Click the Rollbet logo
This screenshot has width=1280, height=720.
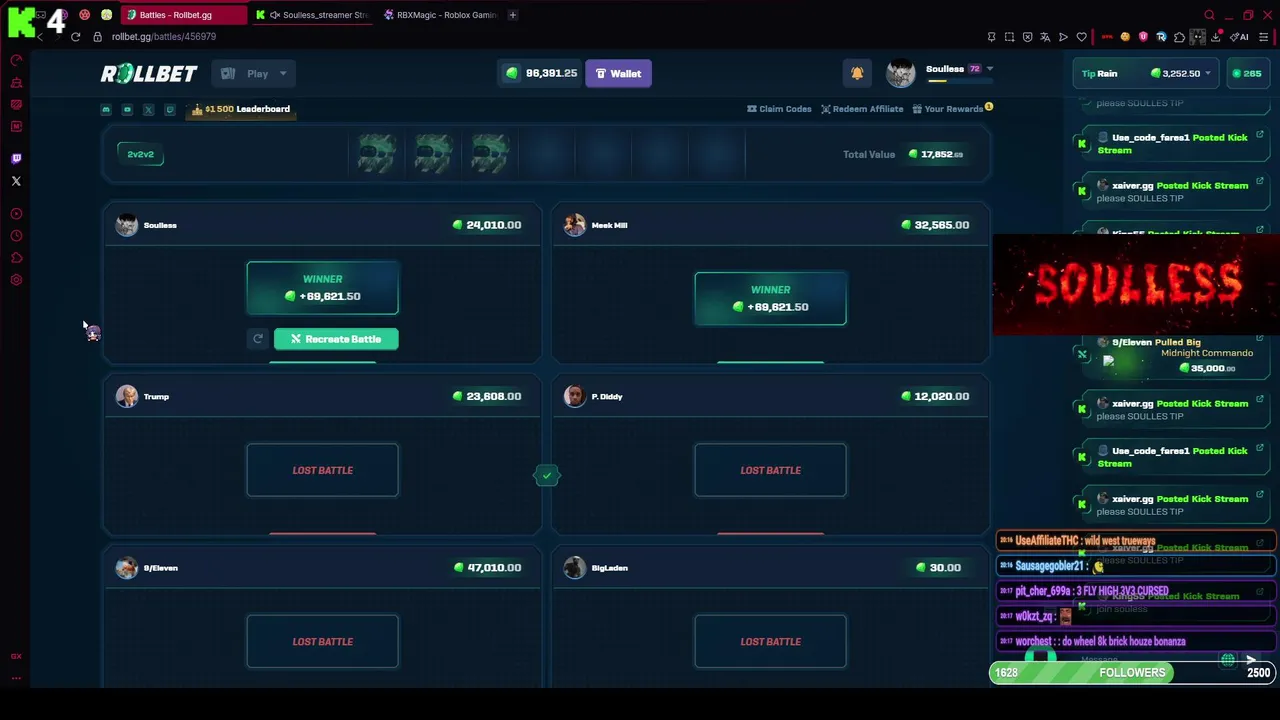[x=149, y=74]
